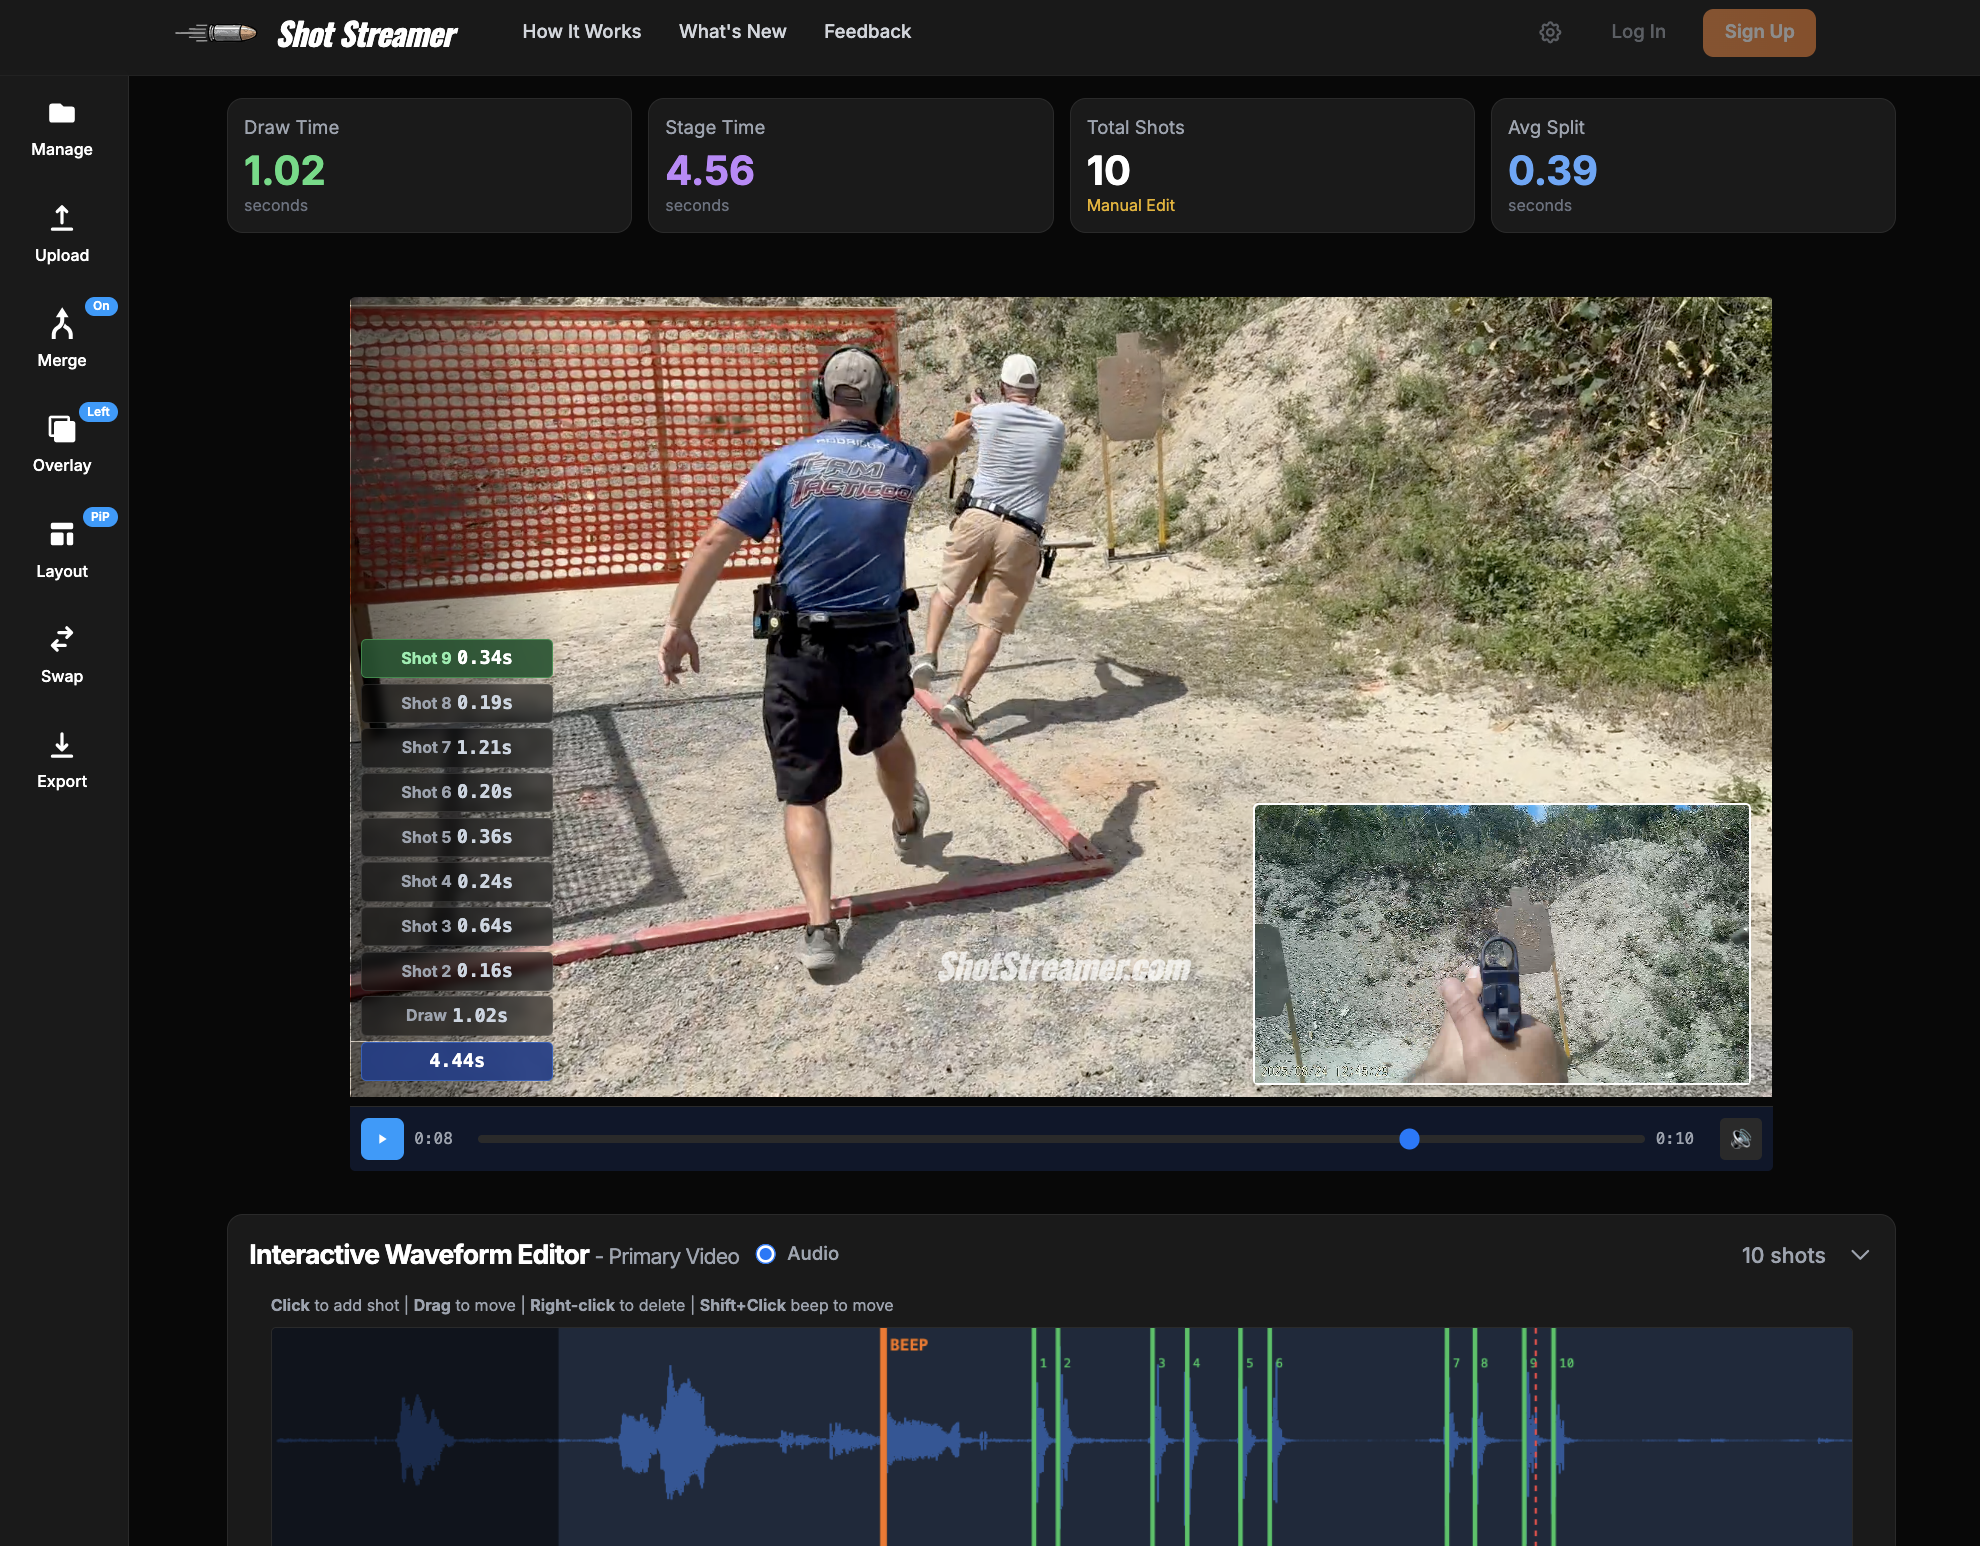Click the Shot Streamer bullet logo
Image resolution: width=1980 pixels, height=1546 pixels.
pos(214,31)
